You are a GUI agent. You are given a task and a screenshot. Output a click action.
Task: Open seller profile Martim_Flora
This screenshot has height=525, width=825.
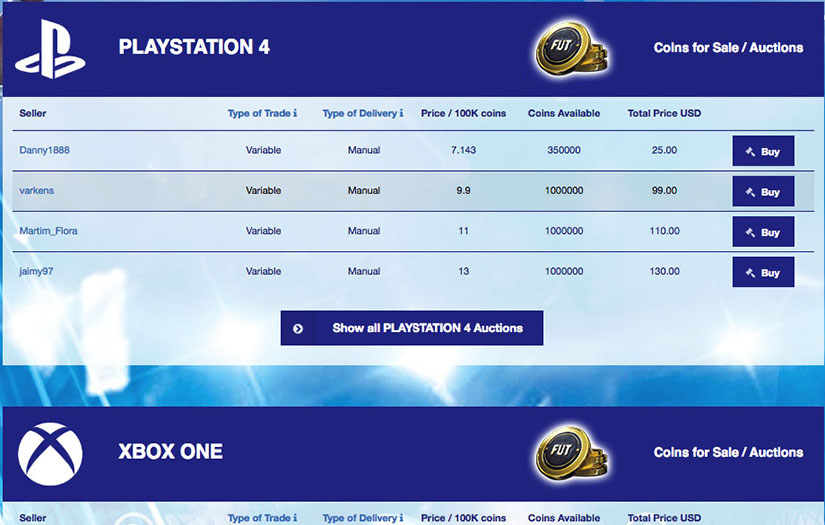click(48, 231)
